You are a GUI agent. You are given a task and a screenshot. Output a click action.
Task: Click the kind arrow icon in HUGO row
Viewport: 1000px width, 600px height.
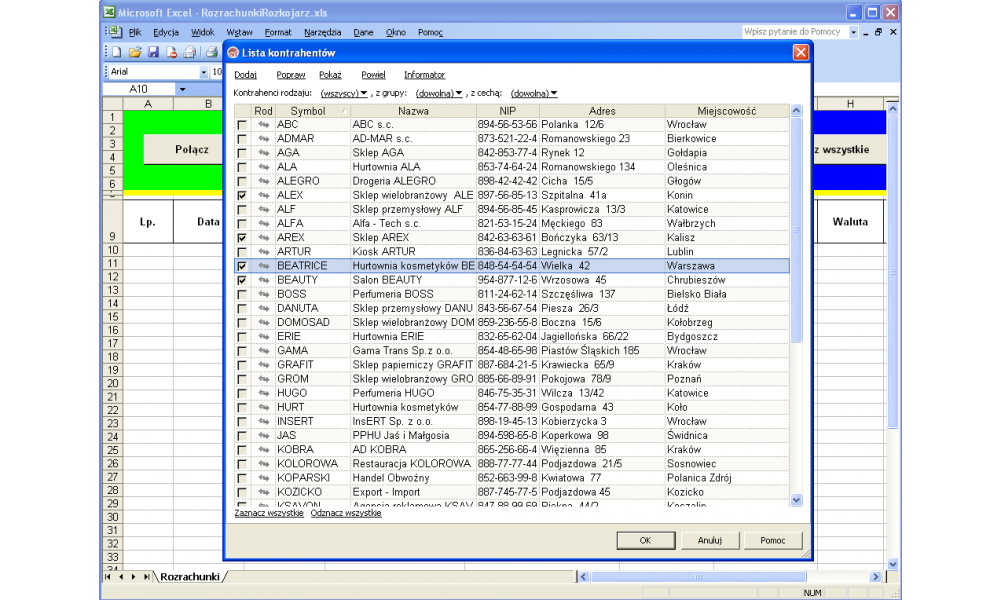pos(263,393)
